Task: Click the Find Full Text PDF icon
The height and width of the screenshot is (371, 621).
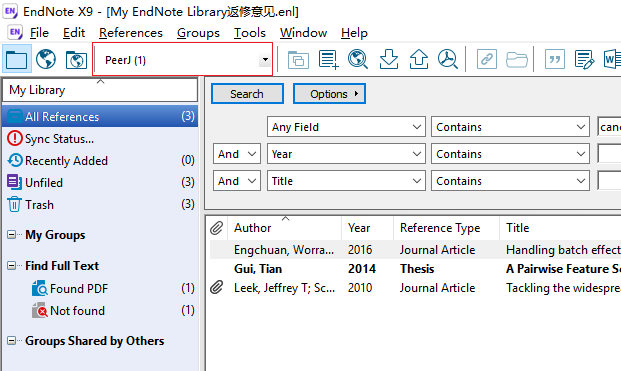Action: point(448,59)
